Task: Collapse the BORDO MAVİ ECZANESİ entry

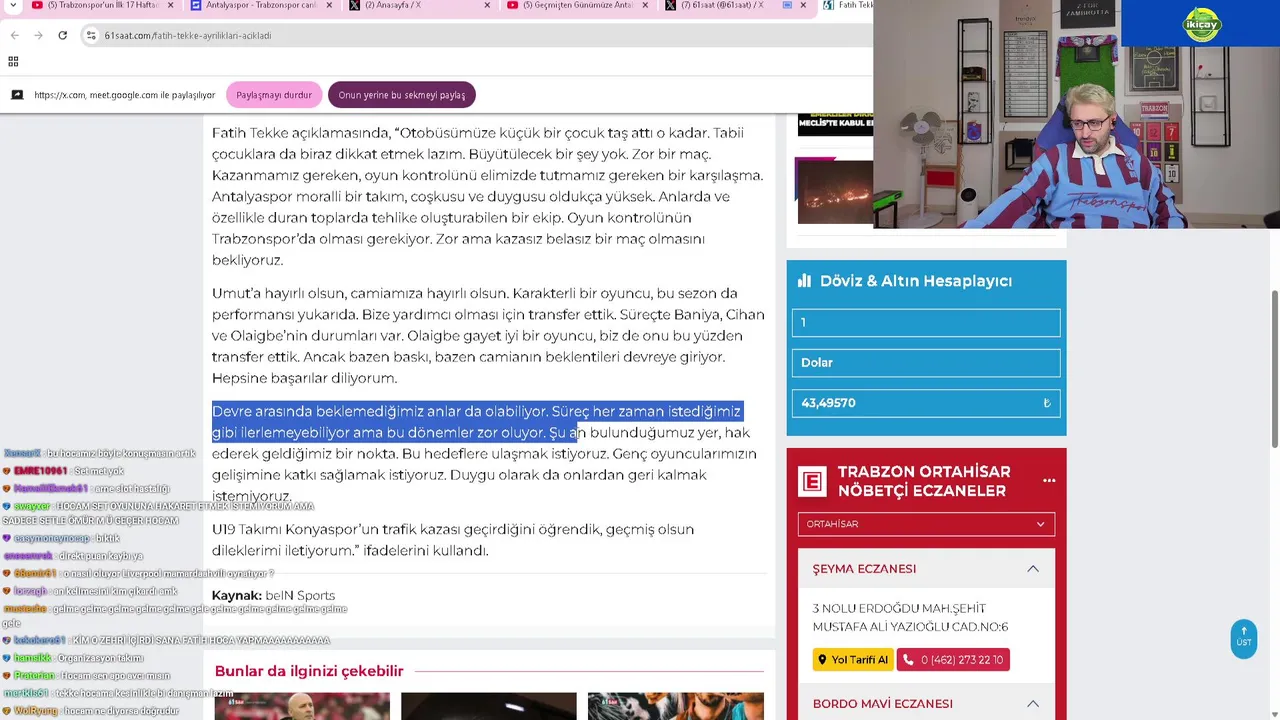Action: pyautogui.click(x=1033, y=703)
